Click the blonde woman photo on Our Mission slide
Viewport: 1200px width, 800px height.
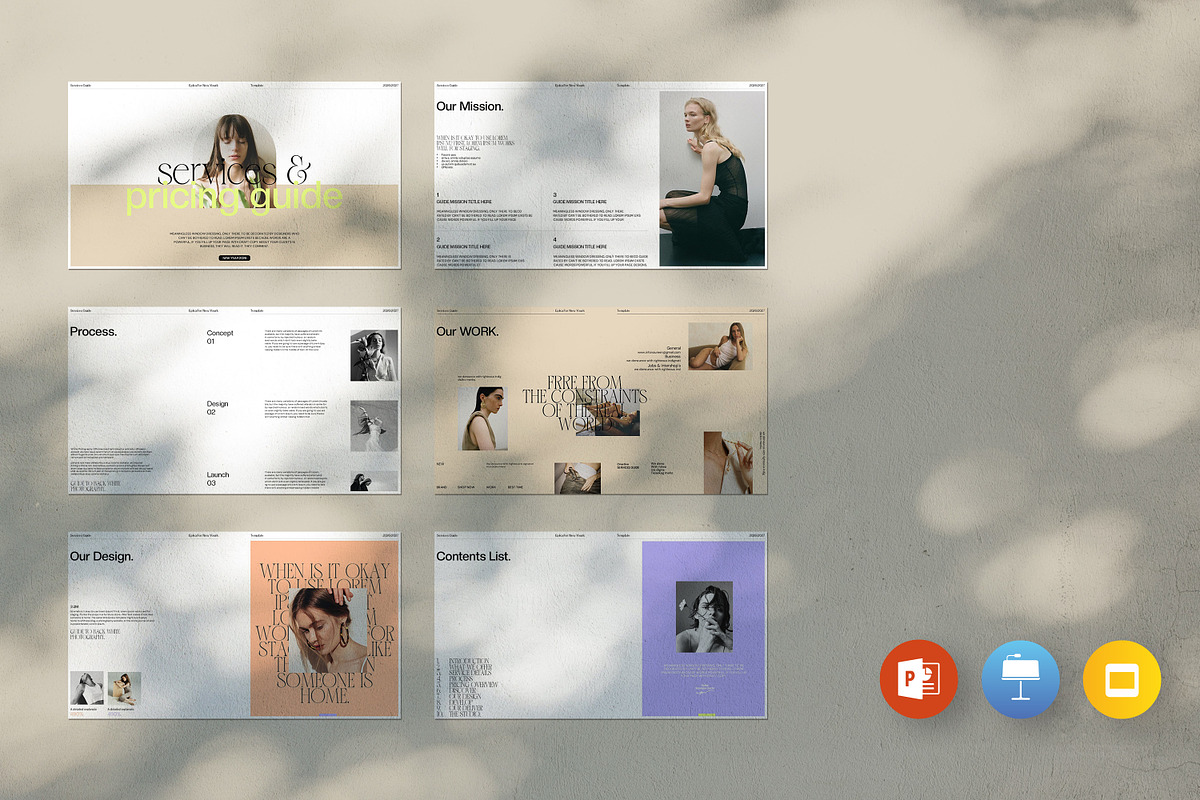tap(712, 179)
